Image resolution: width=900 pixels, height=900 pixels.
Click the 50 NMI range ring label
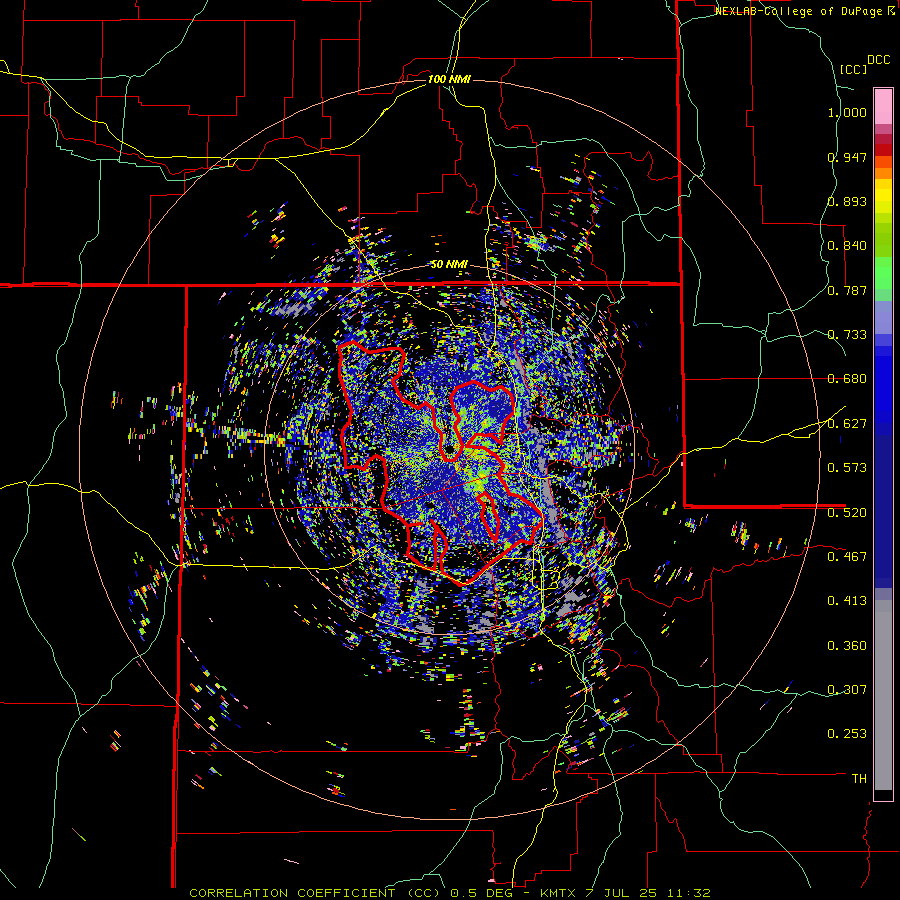click(x=449, y=264)
